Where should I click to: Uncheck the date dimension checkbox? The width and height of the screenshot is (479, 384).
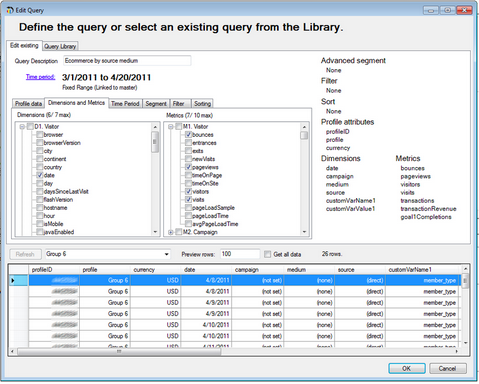click(40, 175)
